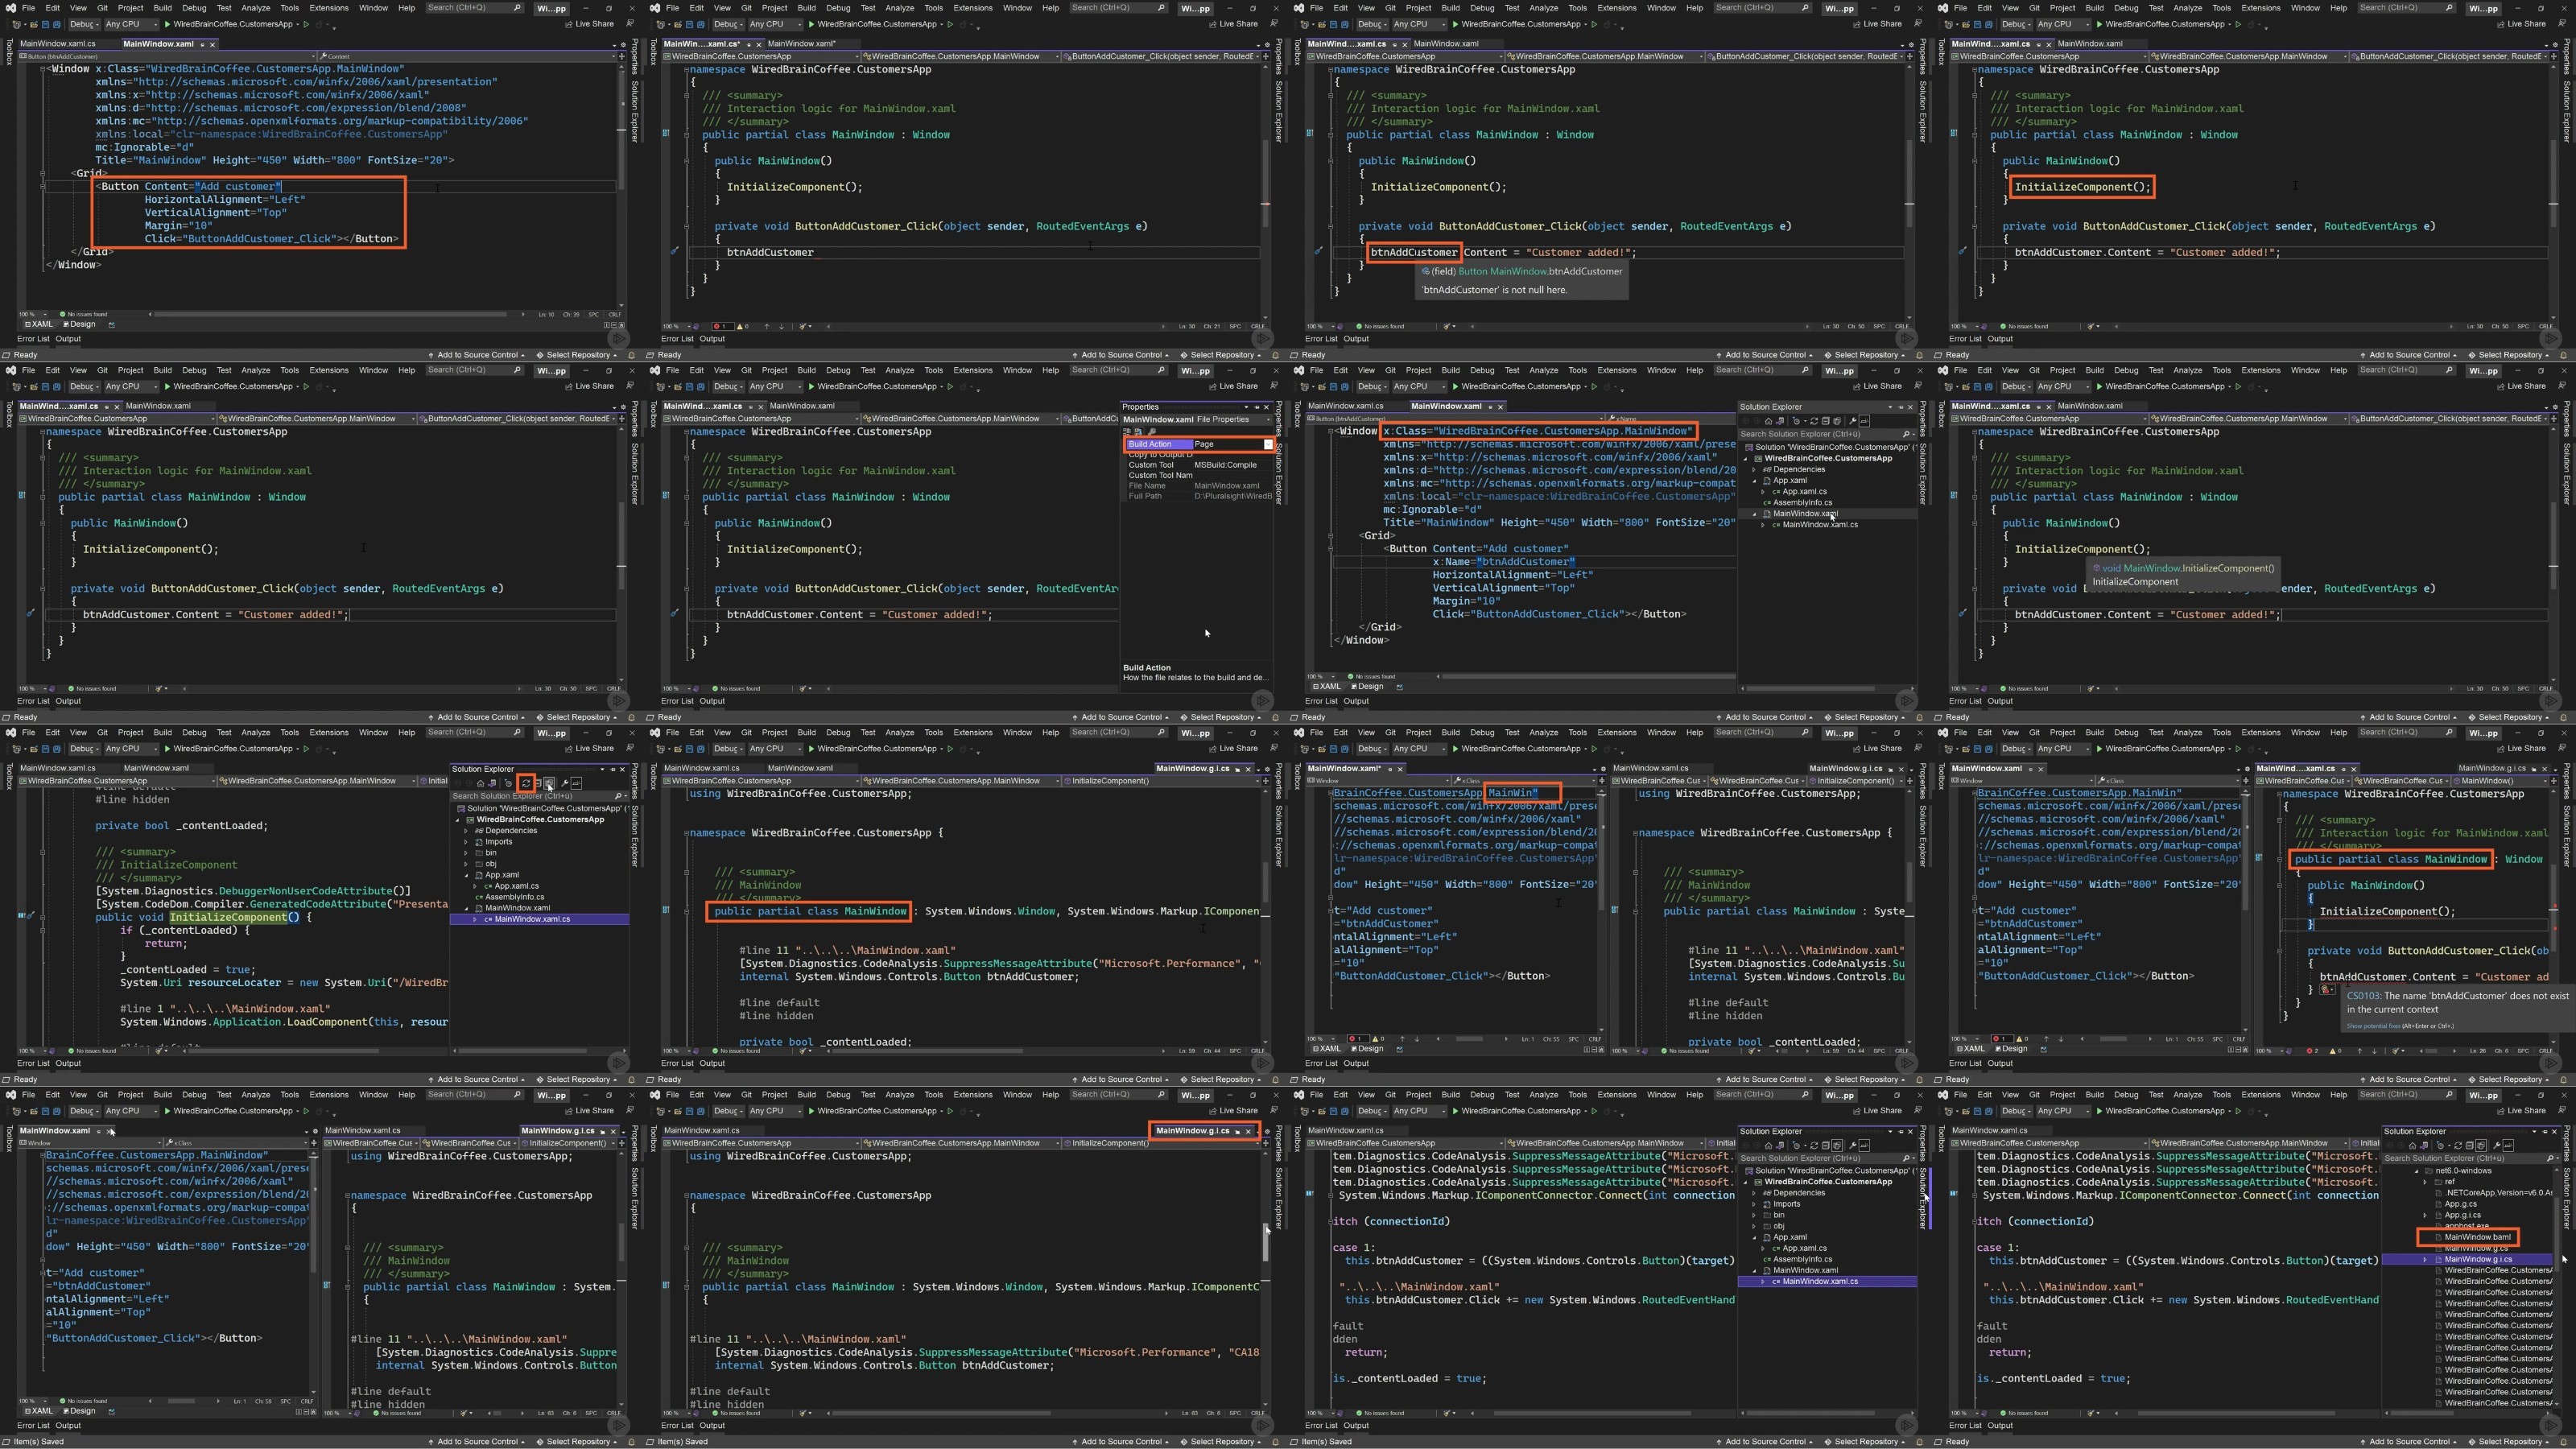Click Collapse All icon in Solution Explorer listing MainWindow.baml
This screenshot has width=2576, height=1449.
(x=2470, y=1146)
